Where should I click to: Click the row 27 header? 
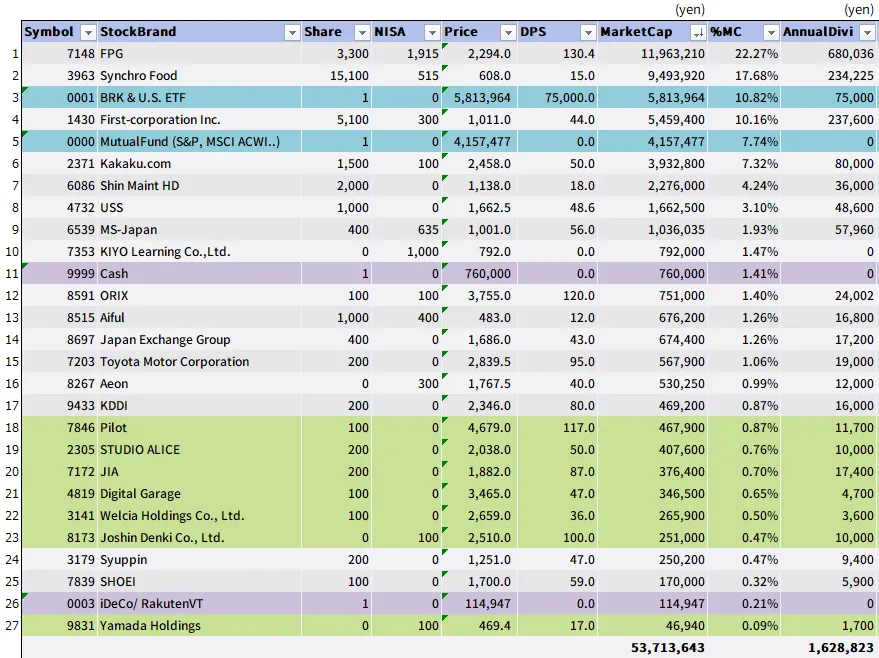[x=12, y=626]
